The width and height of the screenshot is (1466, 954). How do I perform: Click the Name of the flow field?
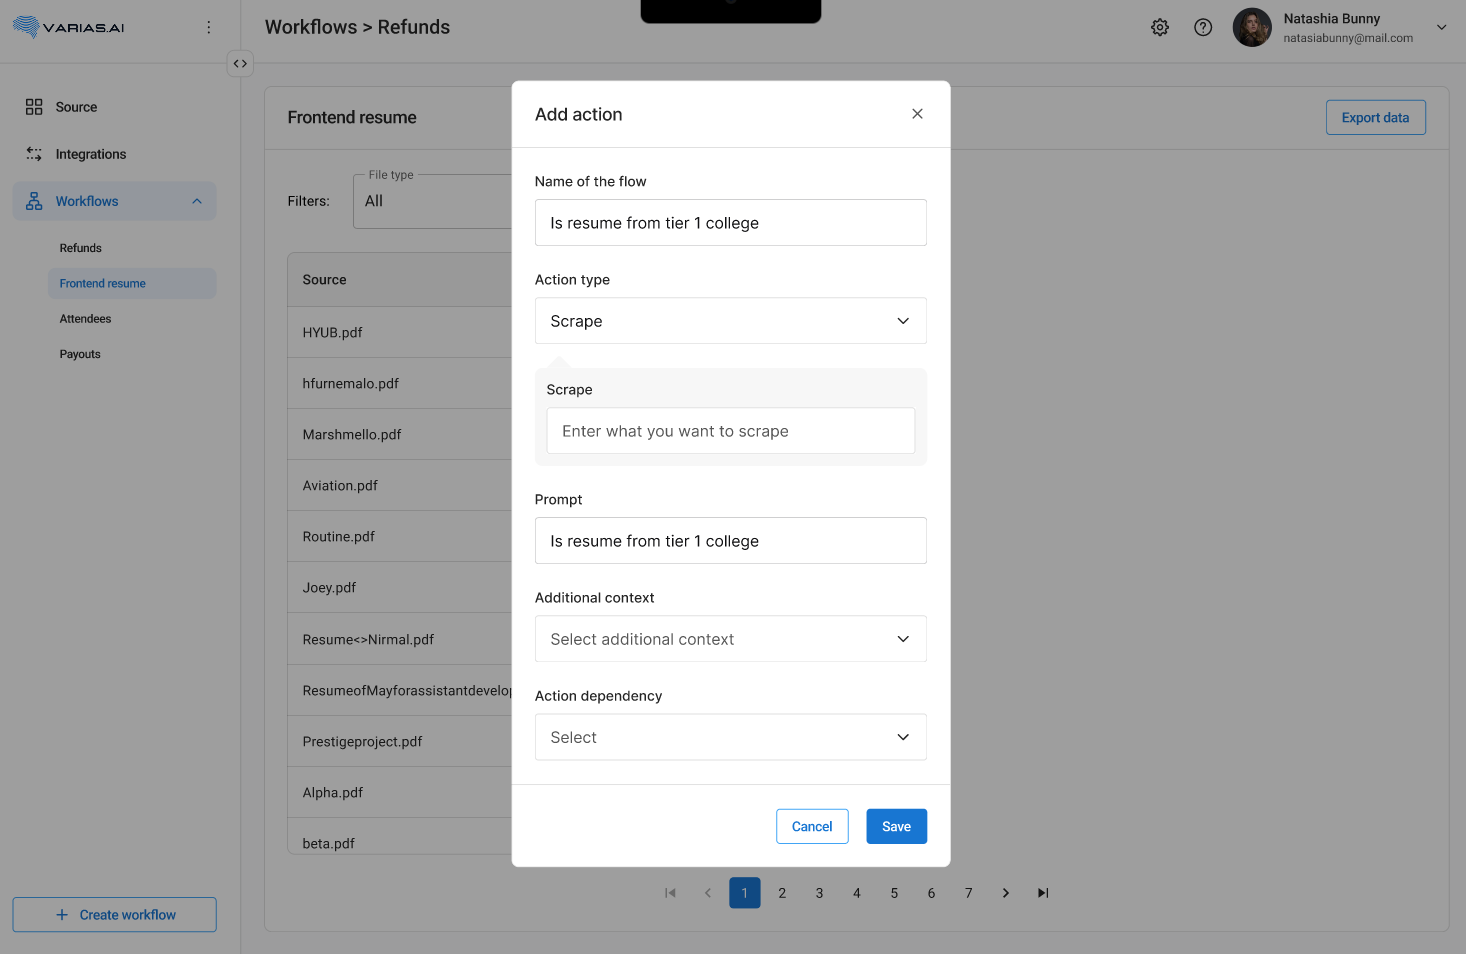pos(731,223)
